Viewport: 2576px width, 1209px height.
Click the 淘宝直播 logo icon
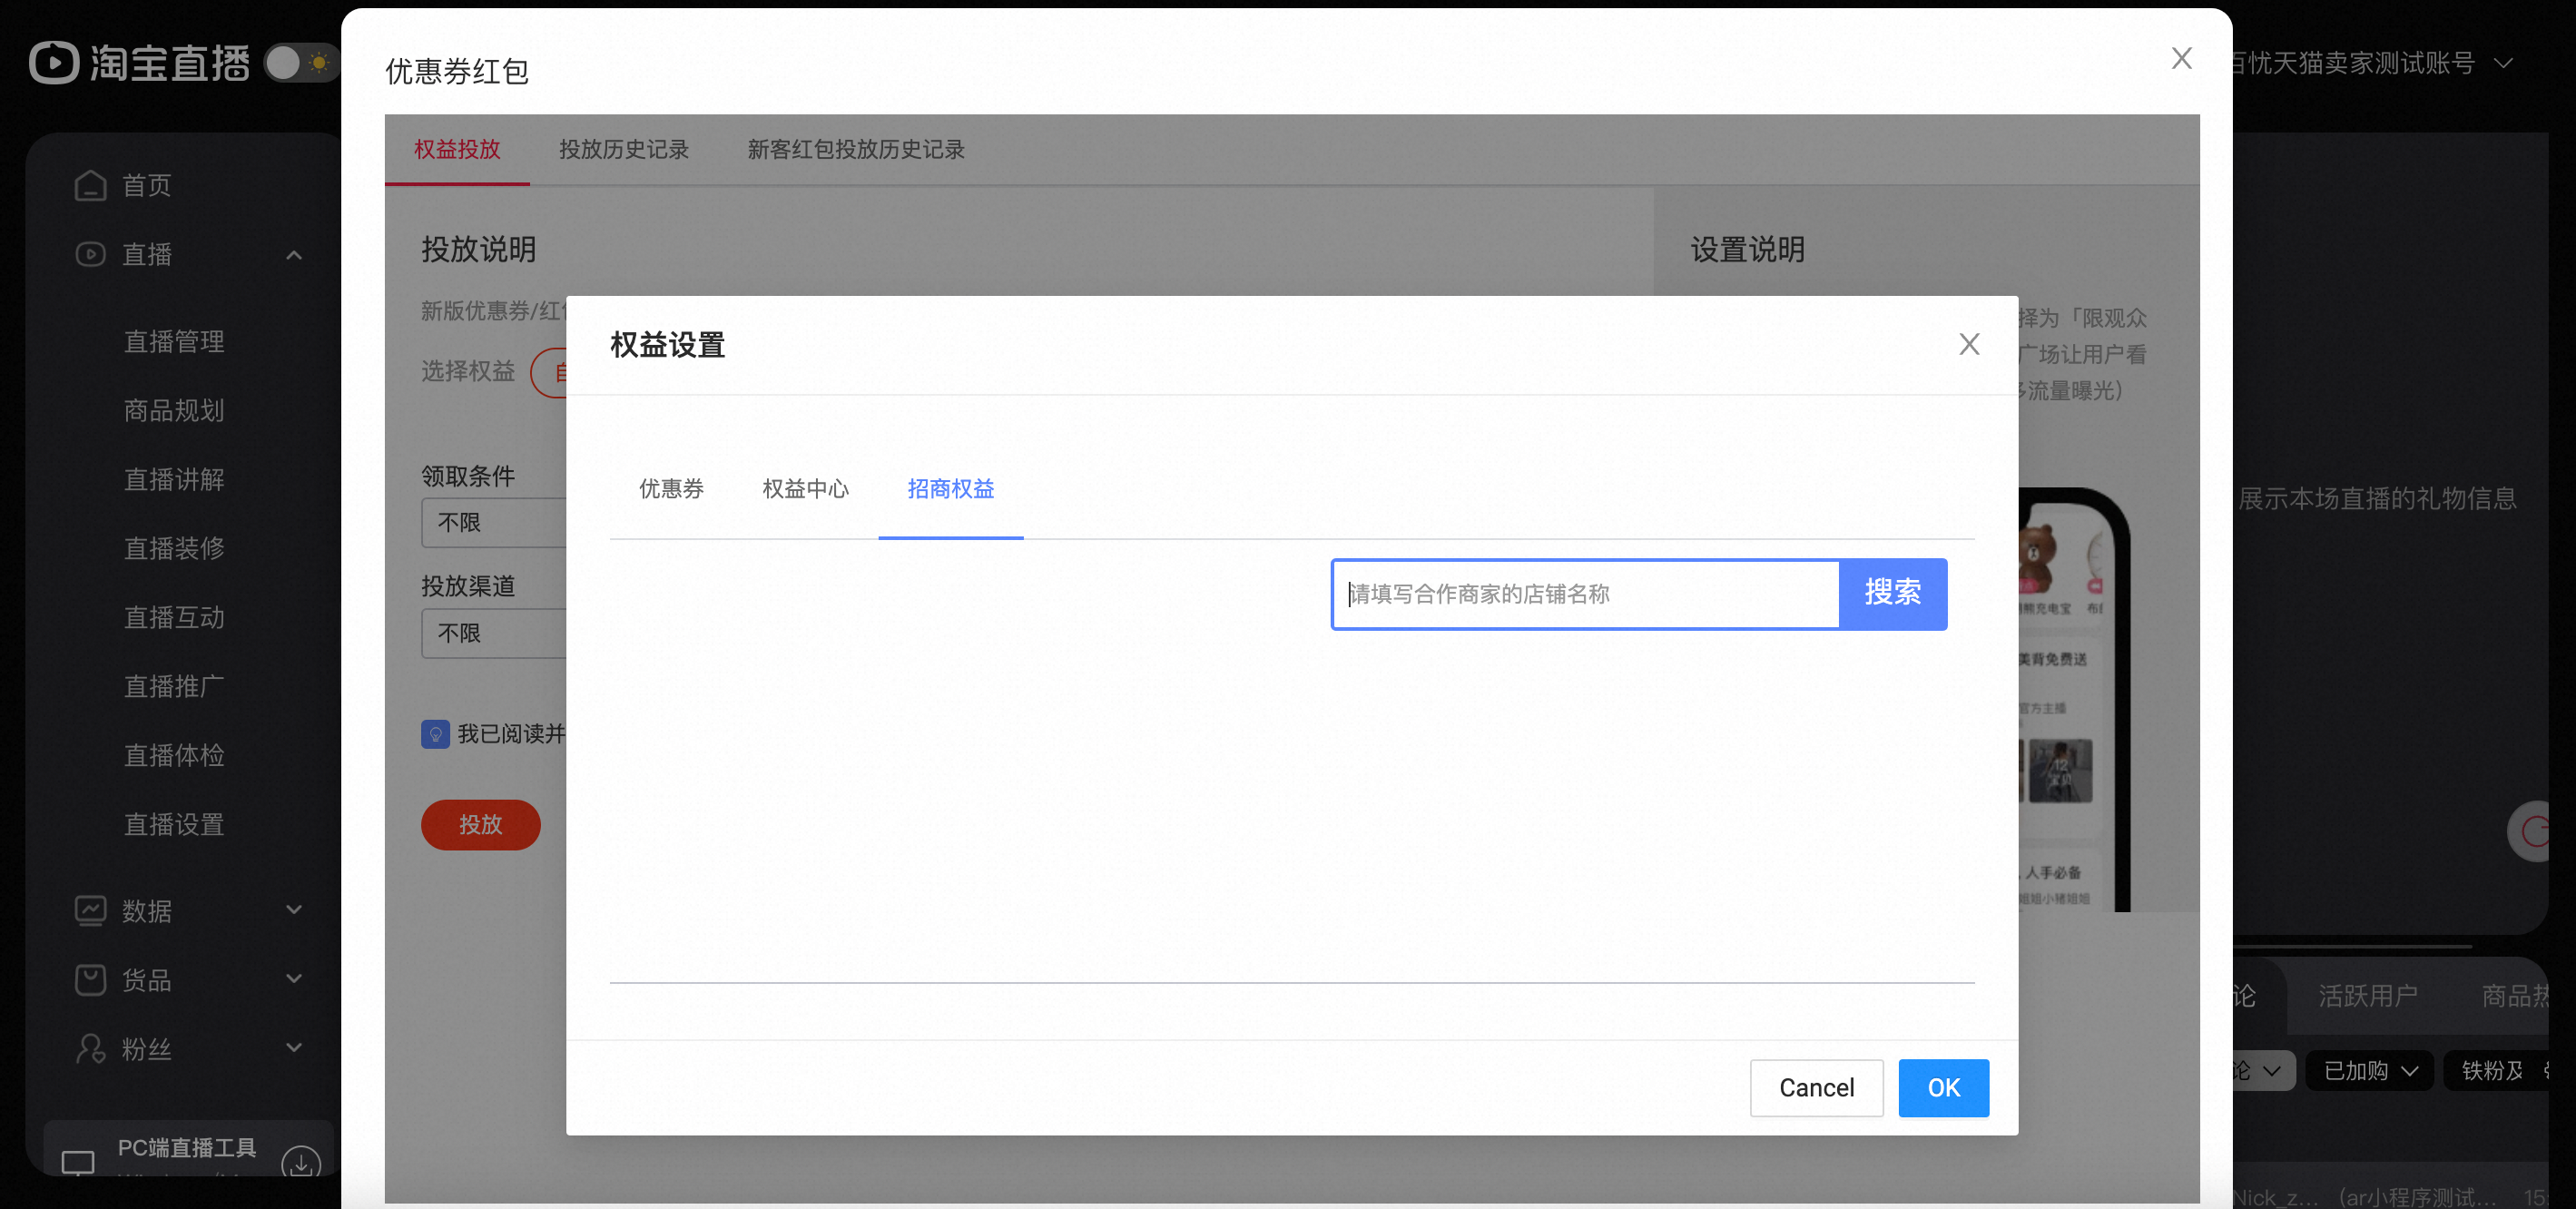(54, 63)
